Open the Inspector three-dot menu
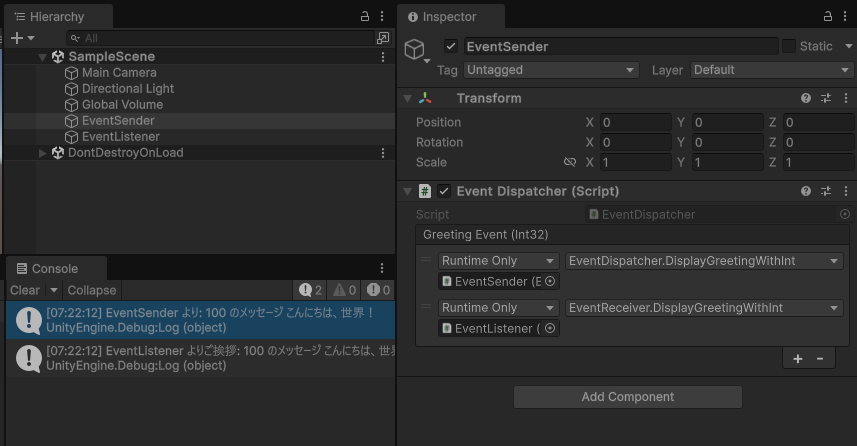This screenshot has height=446, width=857. click(845, 16)
